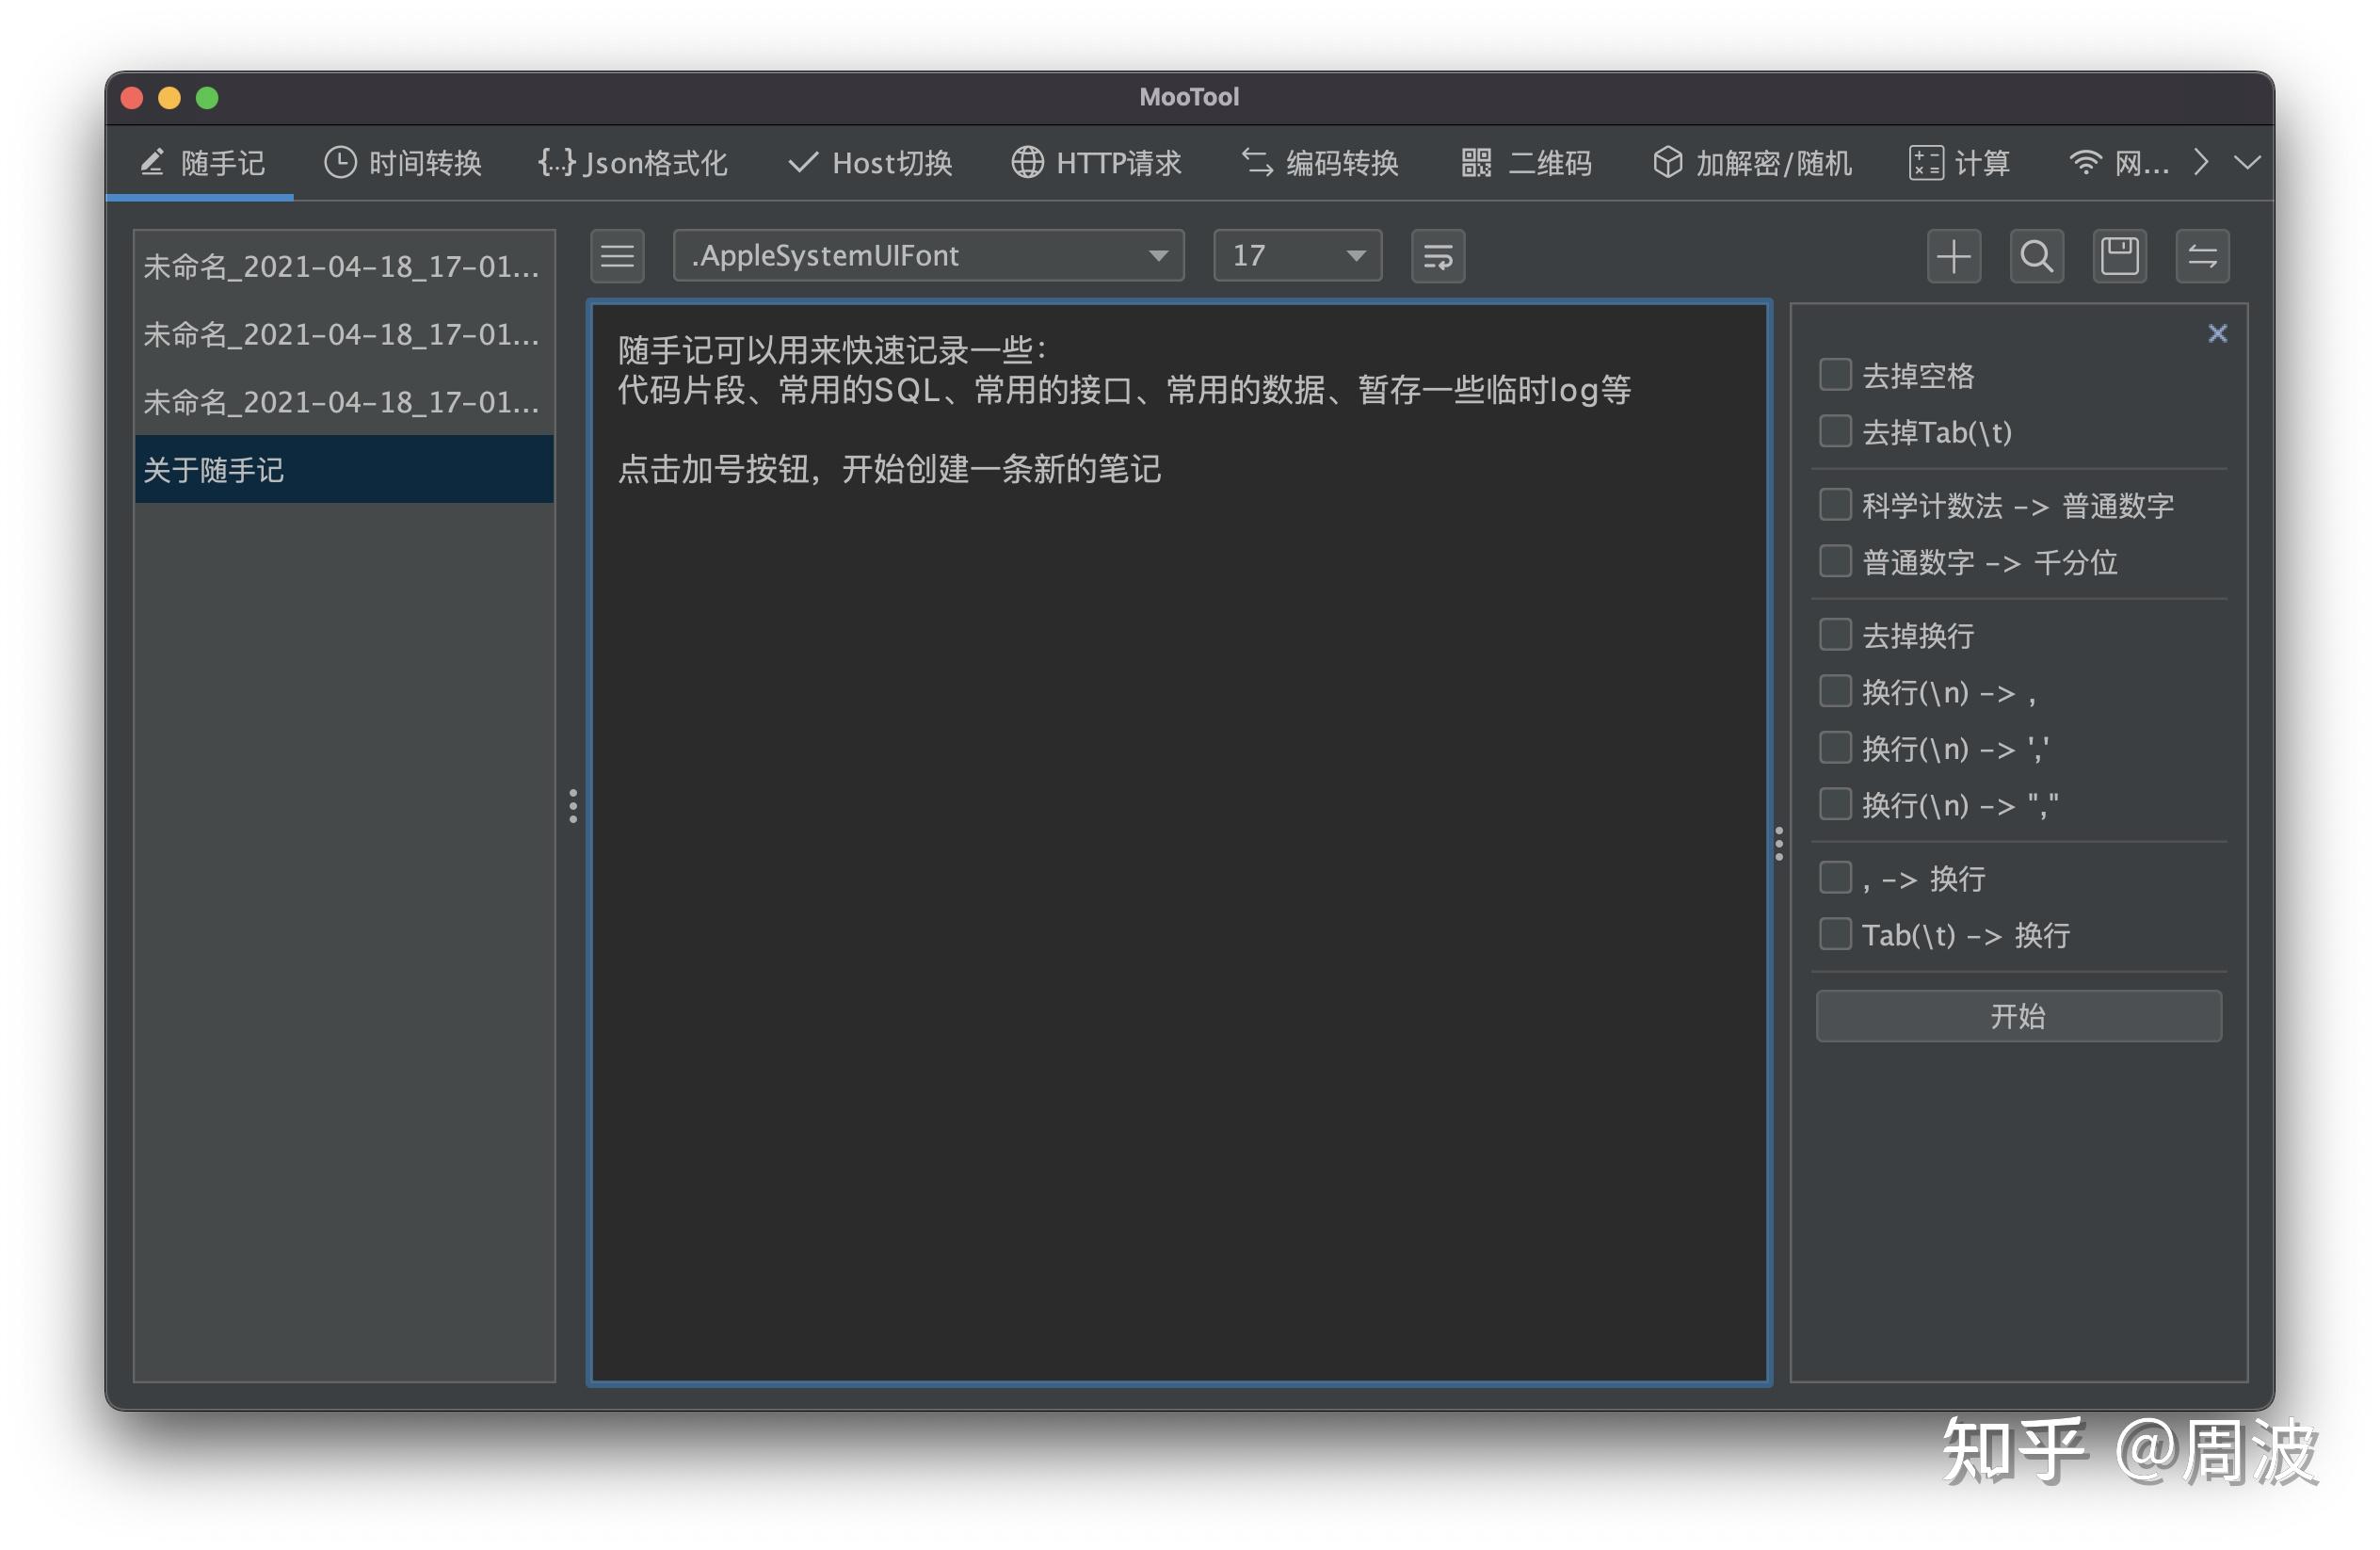Image resolution: width=2380 pixels, height=1550 pixels.
Task: Switch to the Json格式化 tab
Action: pyautogui.click(x=634, y=163)
